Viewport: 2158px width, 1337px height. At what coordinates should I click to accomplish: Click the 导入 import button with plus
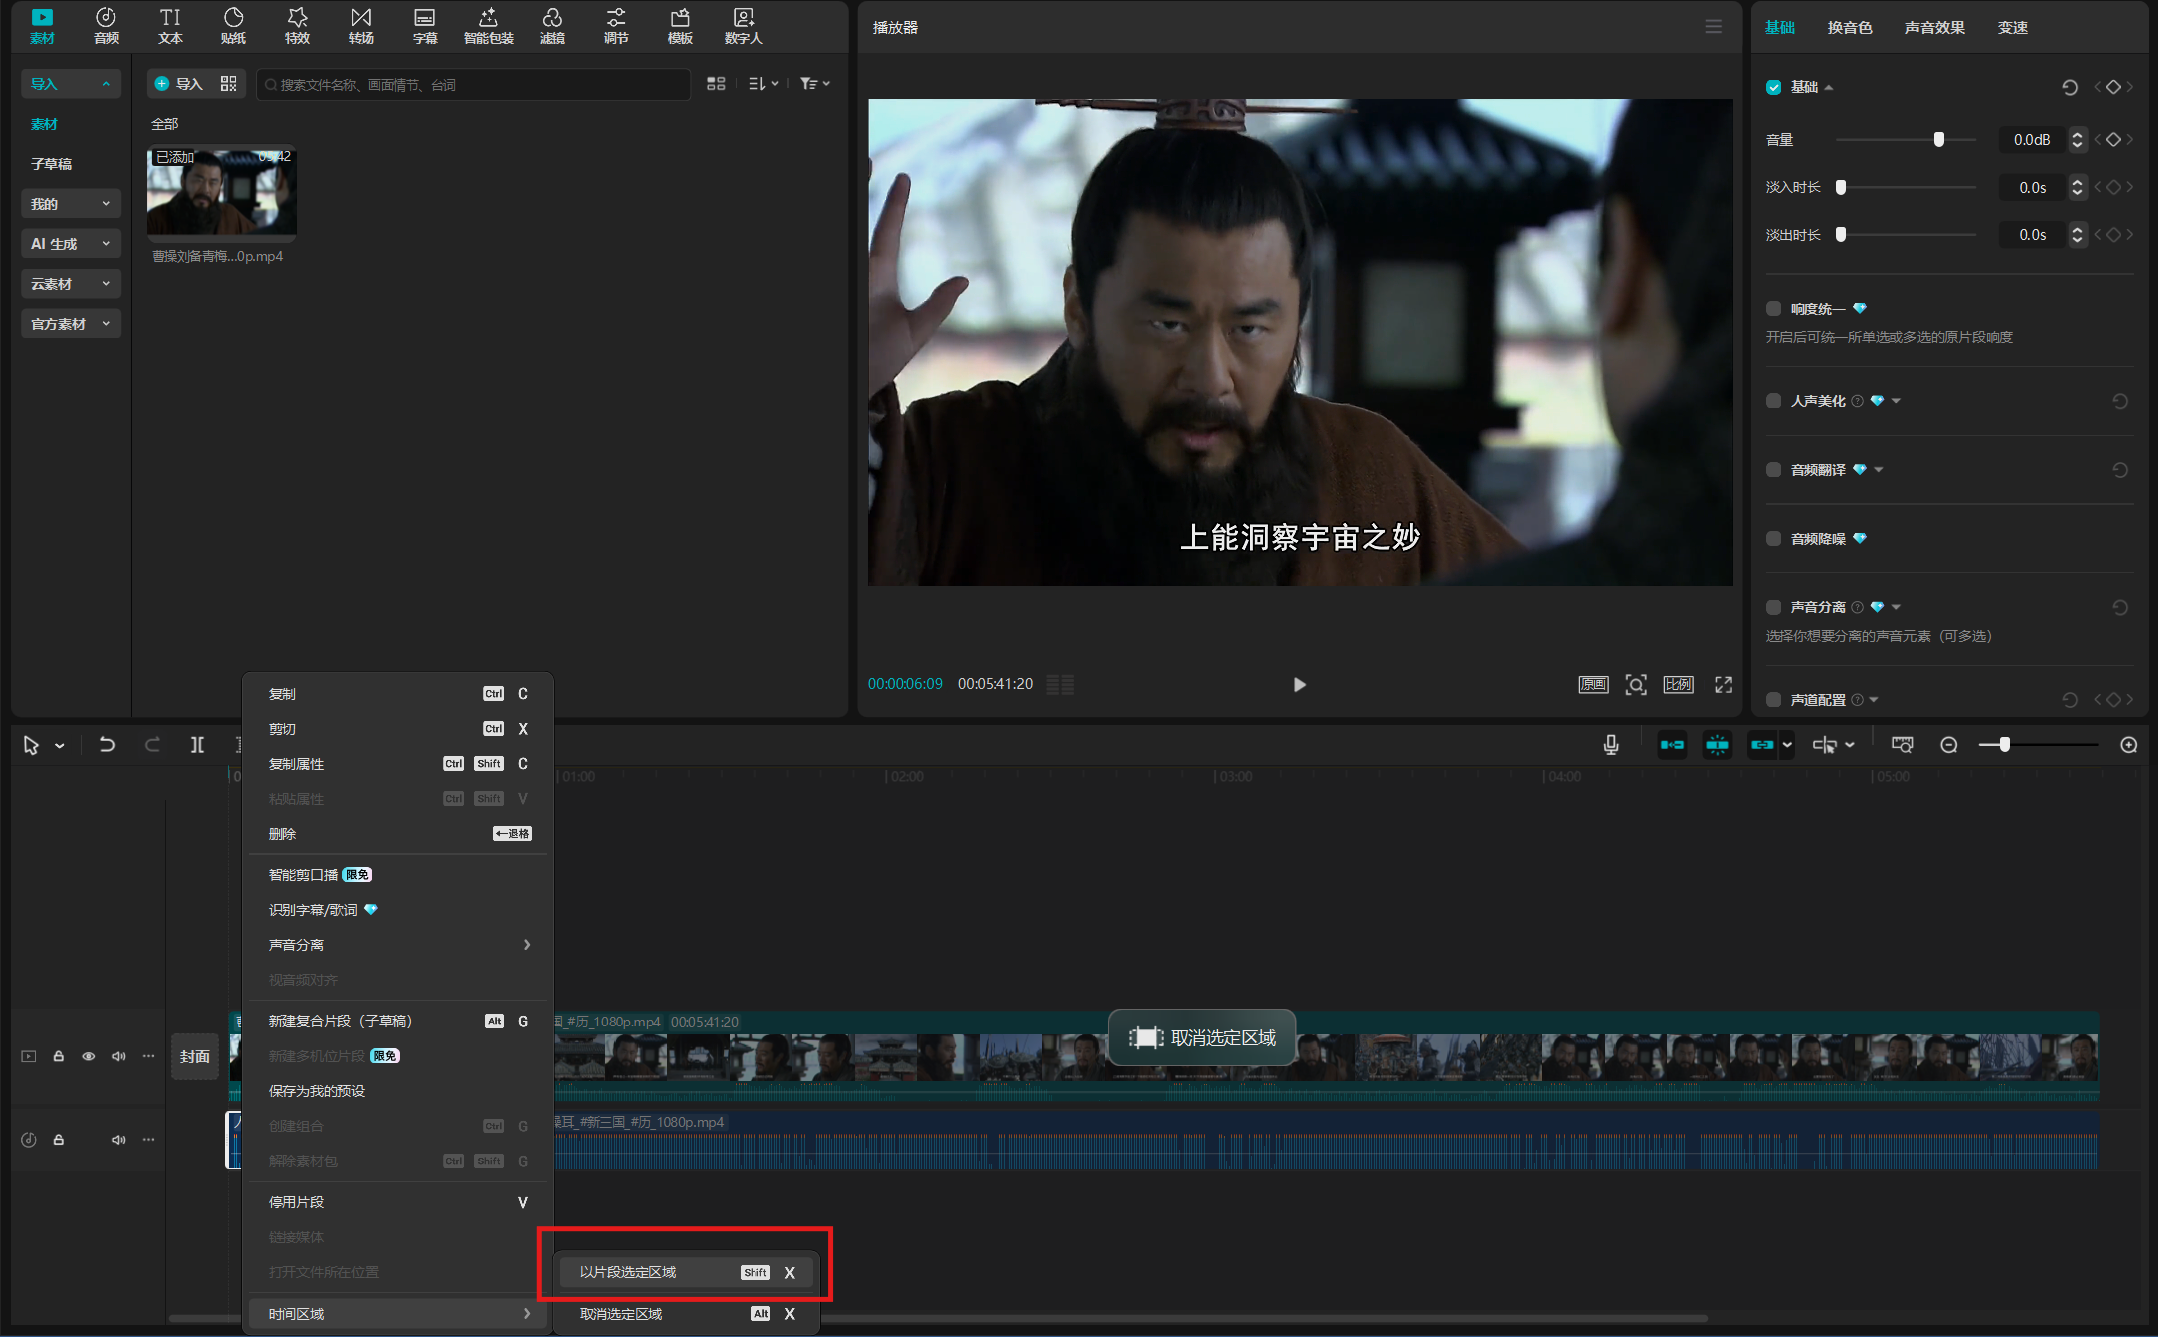(179, 84)
